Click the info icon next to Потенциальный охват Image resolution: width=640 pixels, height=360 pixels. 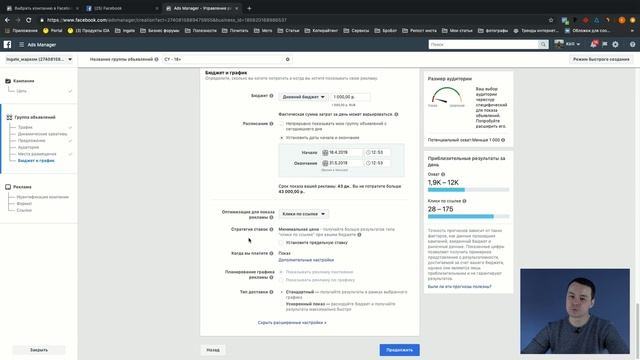(503, 140)
